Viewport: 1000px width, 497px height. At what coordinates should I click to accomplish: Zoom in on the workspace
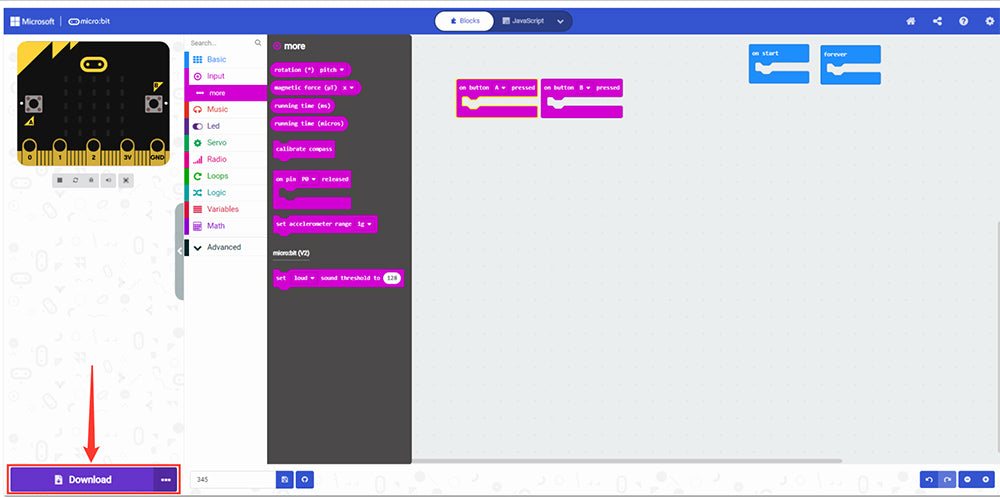coord(986,480)
